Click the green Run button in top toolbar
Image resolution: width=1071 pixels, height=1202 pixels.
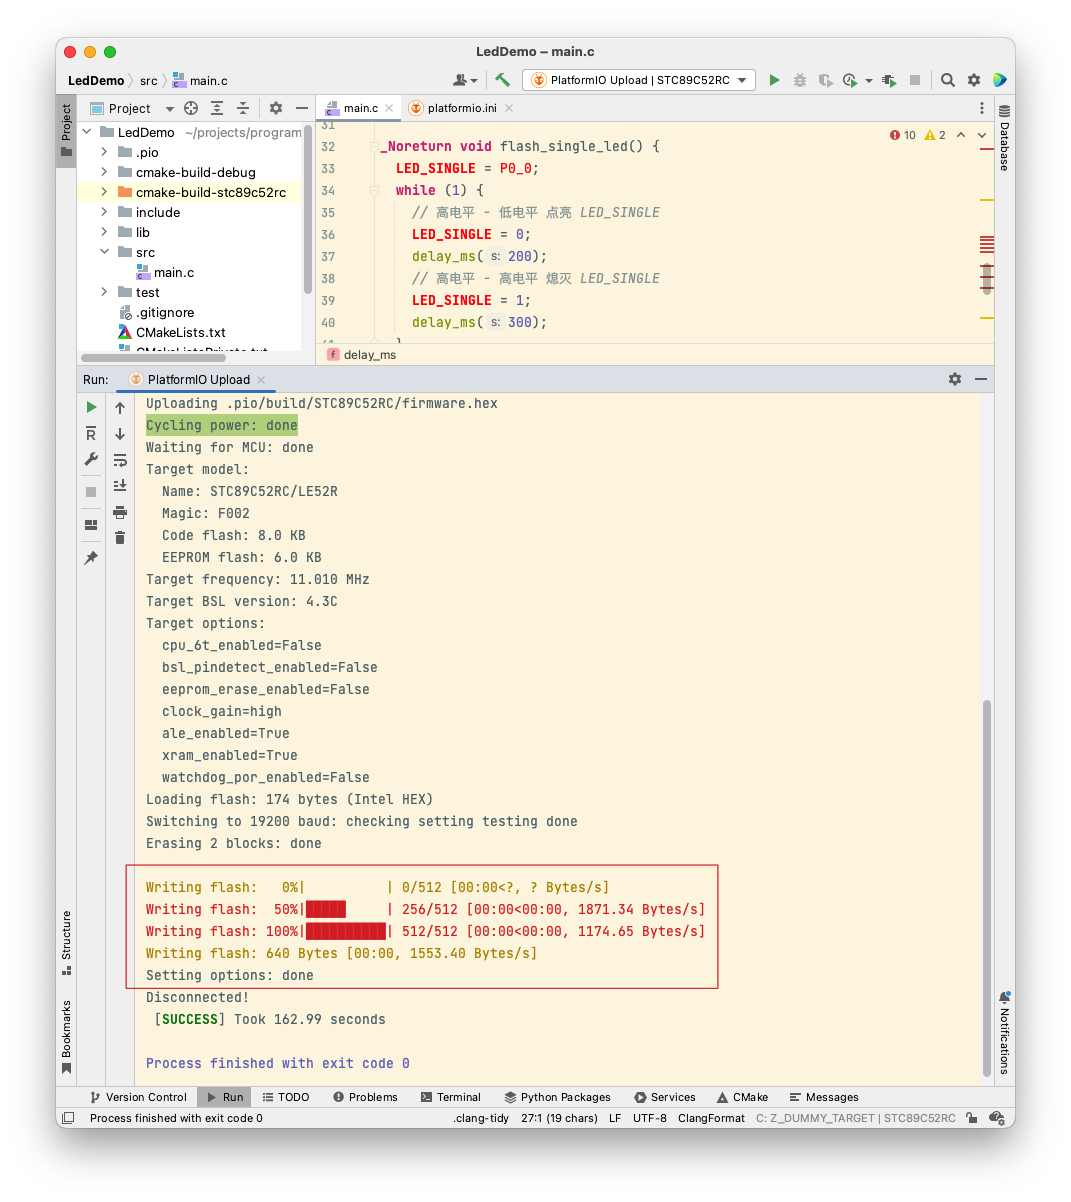pyautogui.click(x=774, y=80)
